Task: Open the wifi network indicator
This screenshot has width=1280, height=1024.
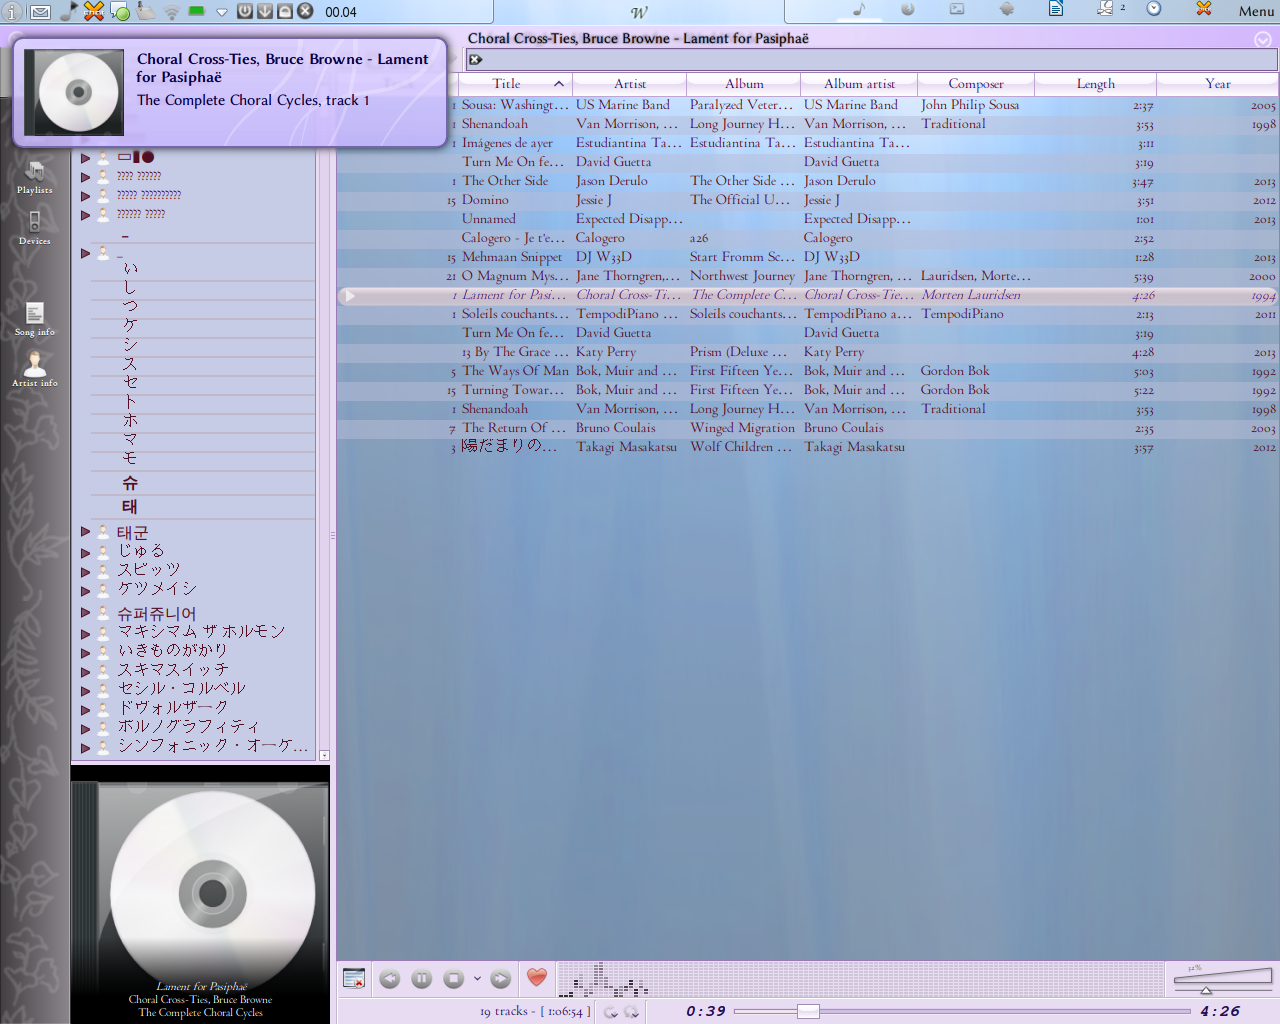Action: (x=171, y=12)
